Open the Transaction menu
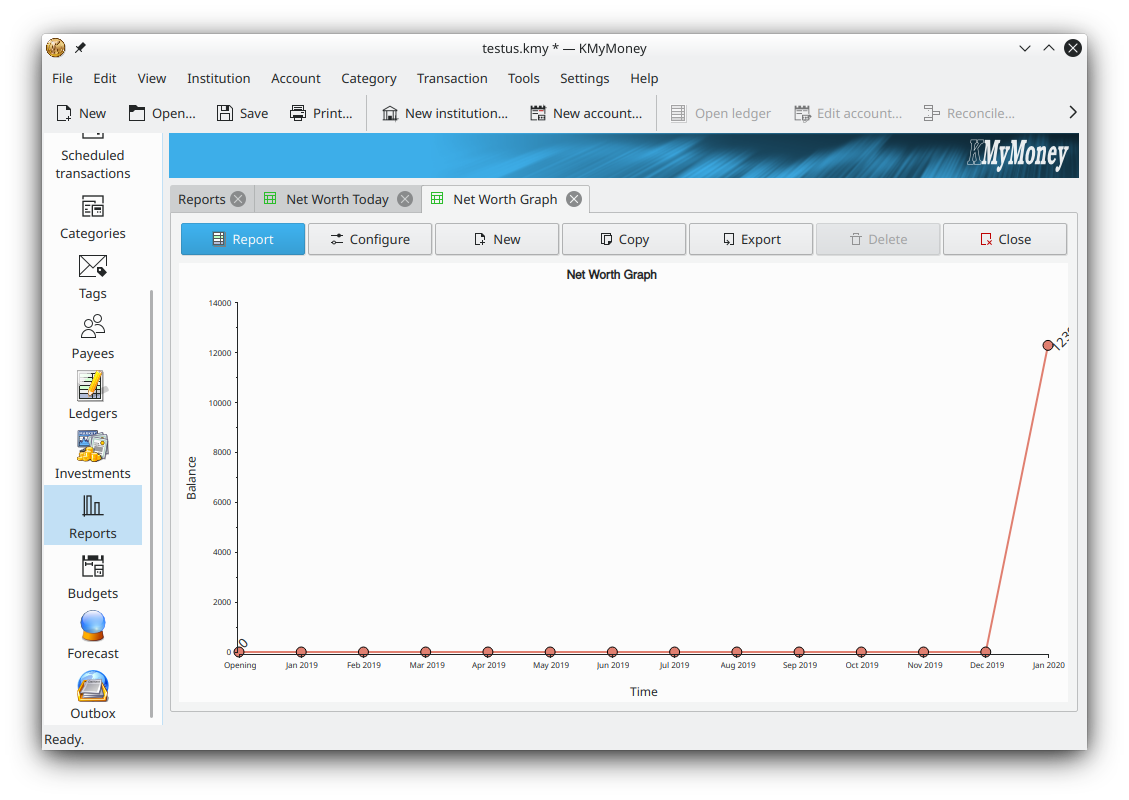This screenshot has height=800, width=1129. (452, 78)
